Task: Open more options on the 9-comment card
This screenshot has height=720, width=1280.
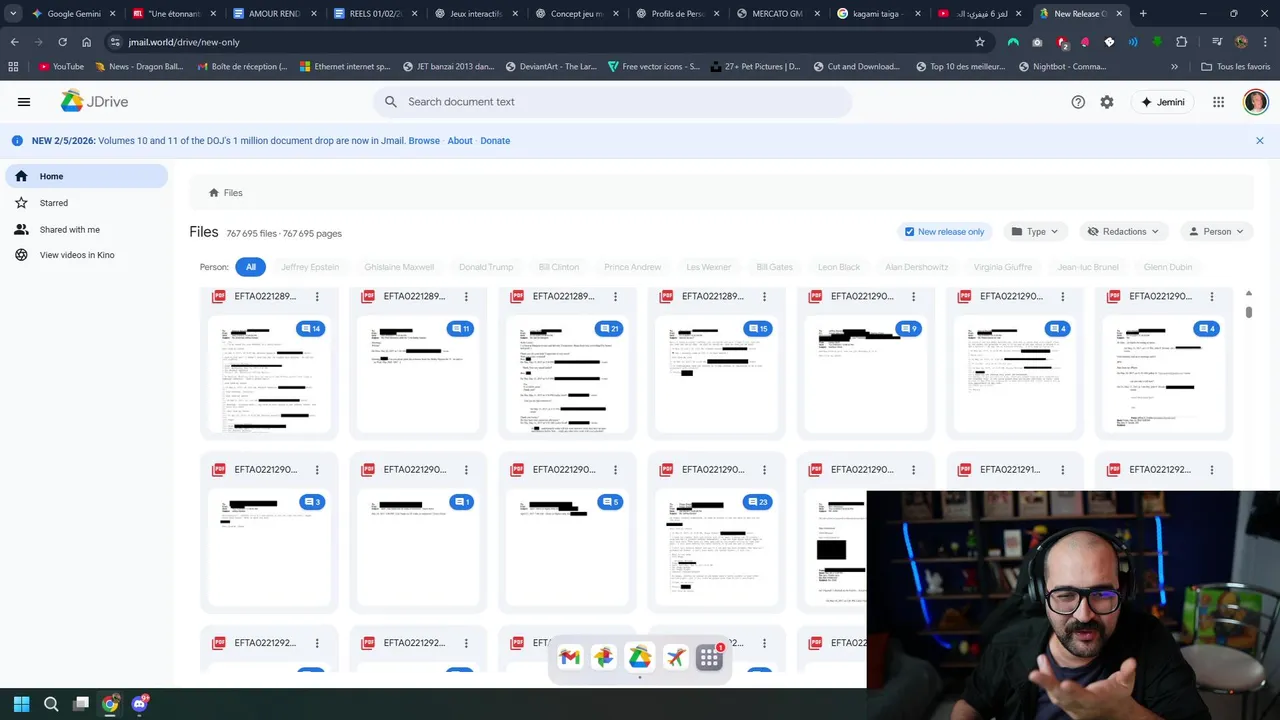Action: pos(913,297)
